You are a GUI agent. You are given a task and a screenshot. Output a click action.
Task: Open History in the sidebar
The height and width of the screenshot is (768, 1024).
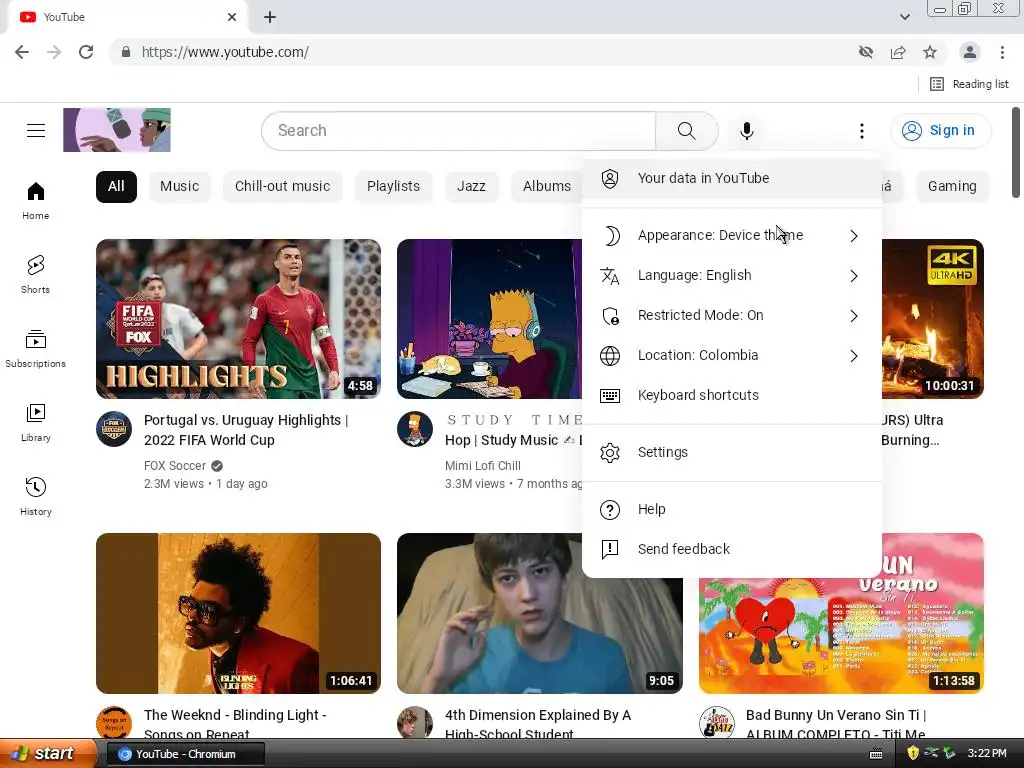[x=35, y=497]
